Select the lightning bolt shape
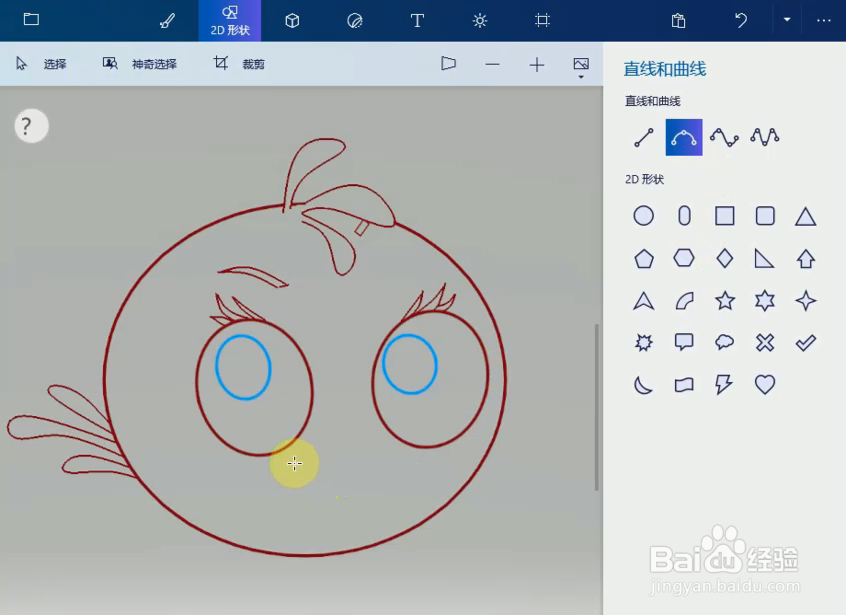This screenshot has height=615, width=846. [724, 385]
